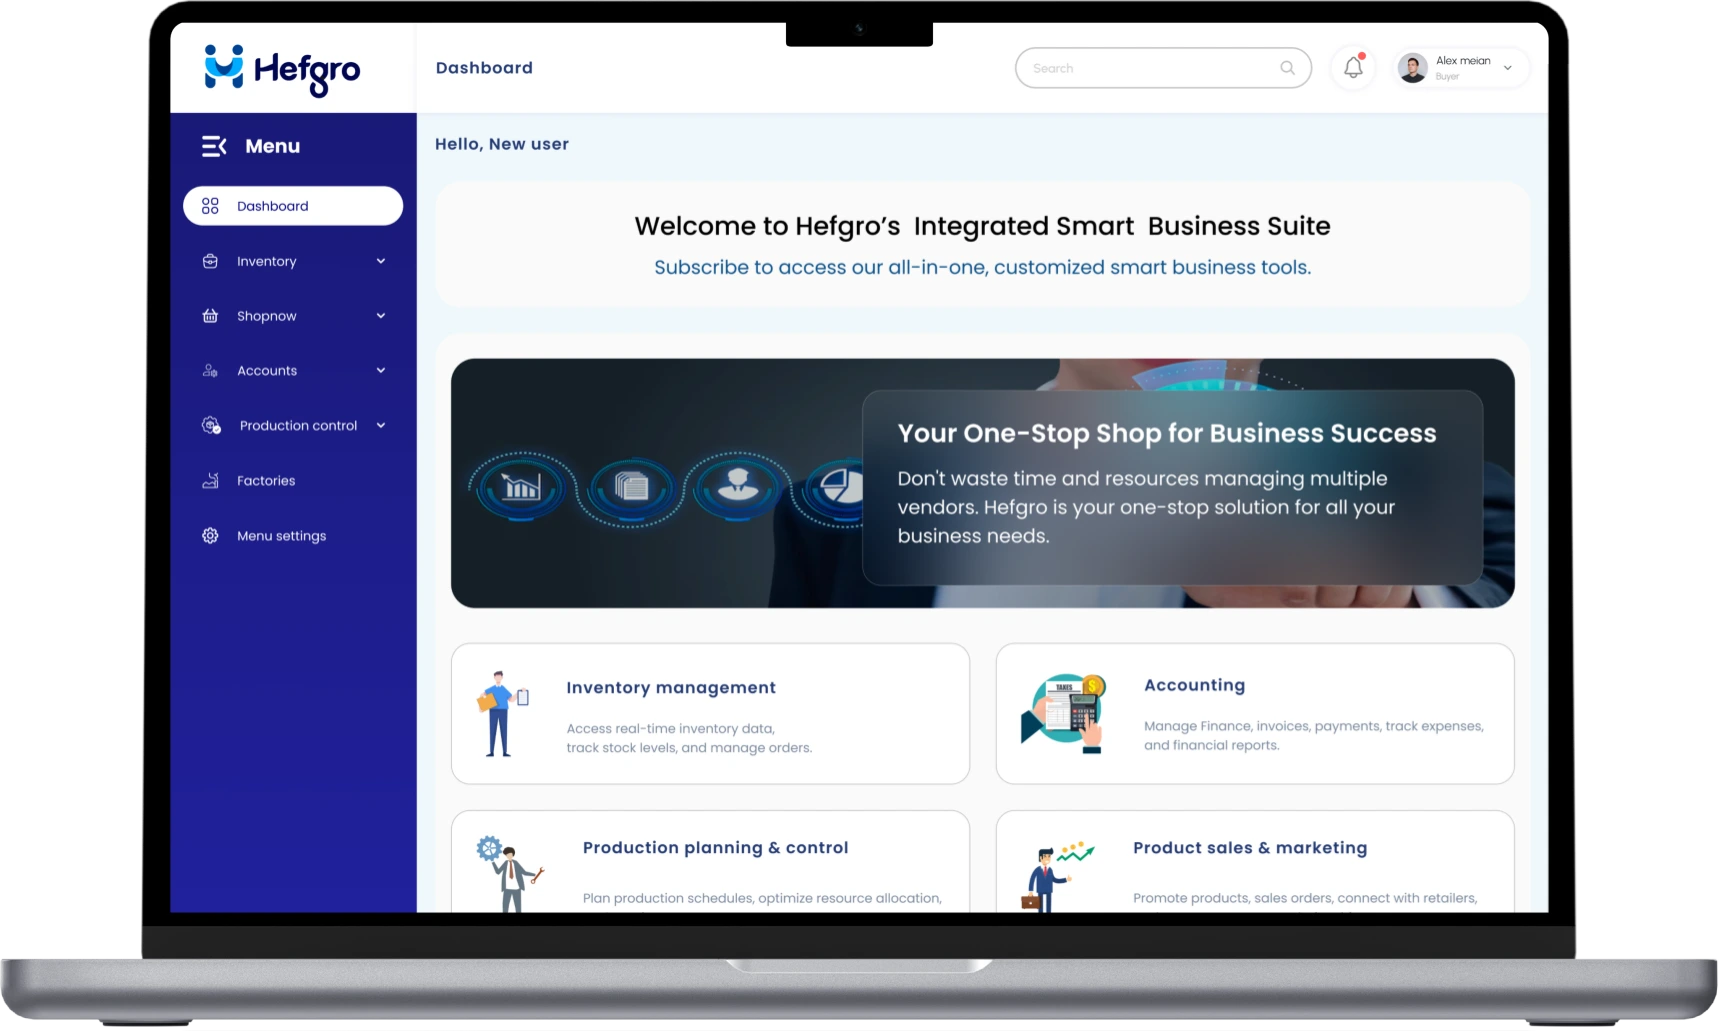The height and width of the screenshot is (1034, 1719).
Task: Open the Alex meian profile dropdown
Action: [x=1507, y=68]
